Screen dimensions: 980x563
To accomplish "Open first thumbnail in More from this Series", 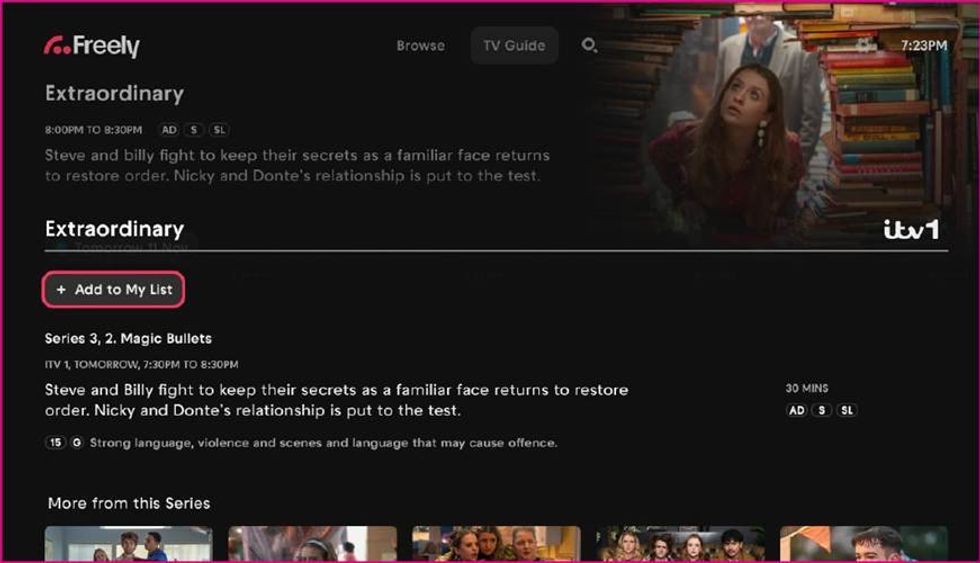I will (x=128, y=544).
